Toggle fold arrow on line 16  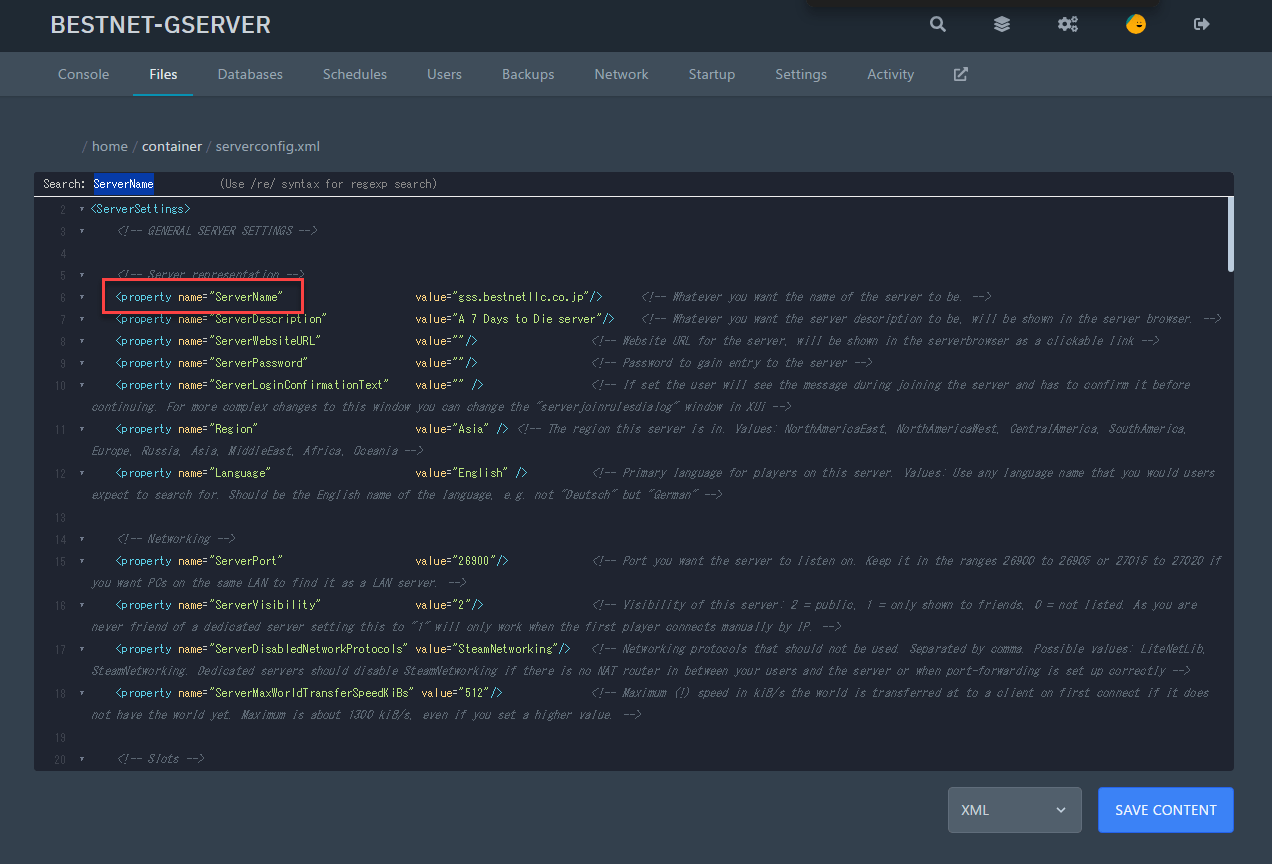[x=82, y=605]
